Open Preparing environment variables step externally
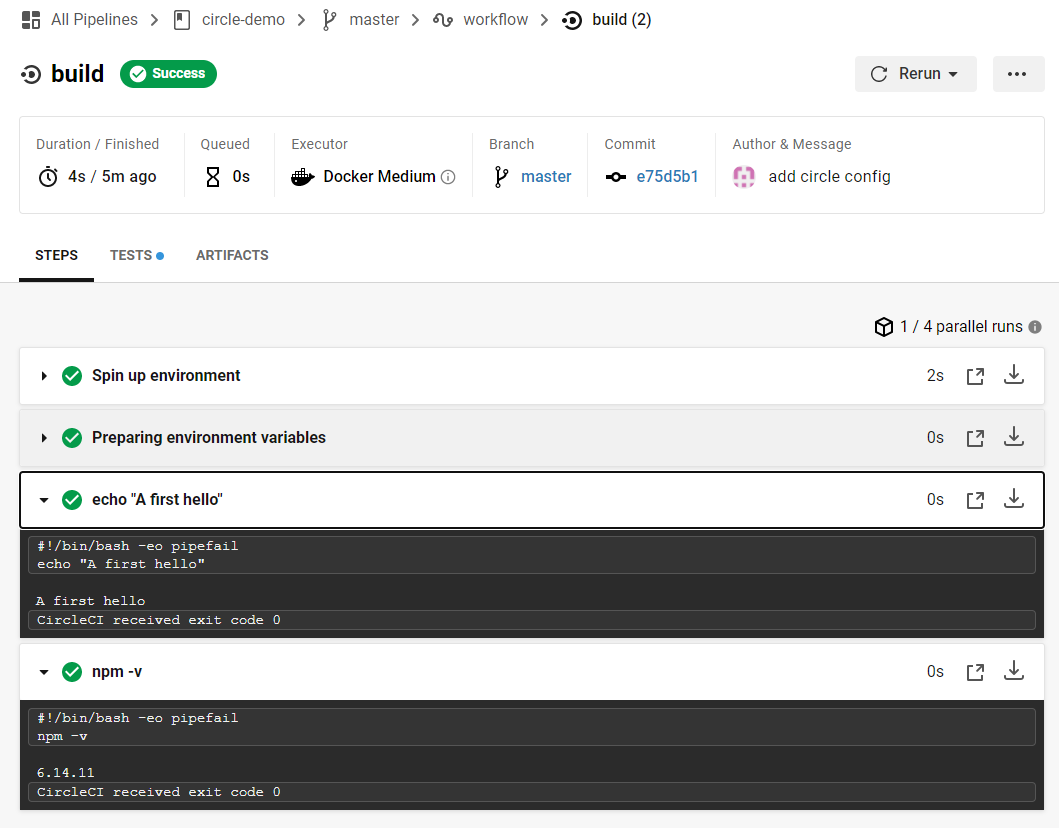This screenshot has height=828, width=1059. [x=975, y=437]
